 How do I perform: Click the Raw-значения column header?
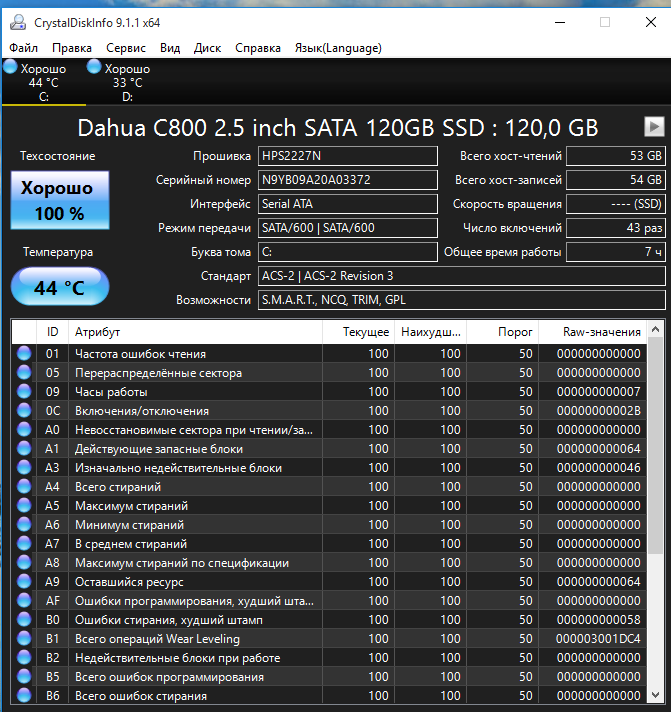click(x=600, y=331)
